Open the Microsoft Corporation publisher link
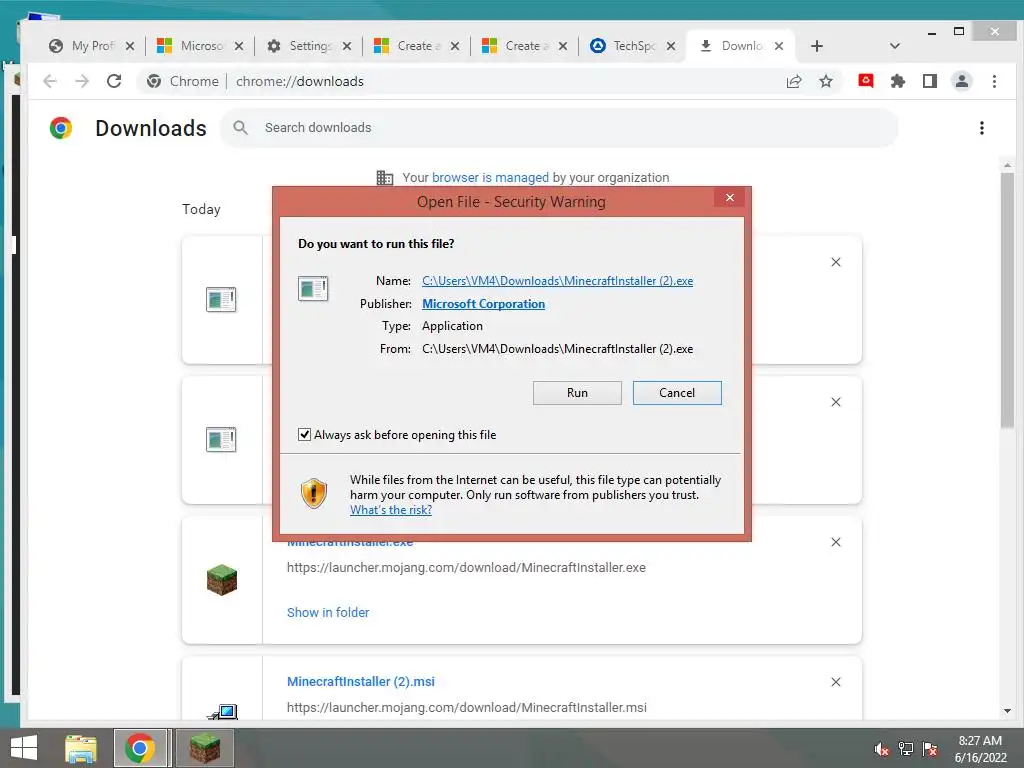Screen dimensions: 1024x768 (x=483, y=304)
